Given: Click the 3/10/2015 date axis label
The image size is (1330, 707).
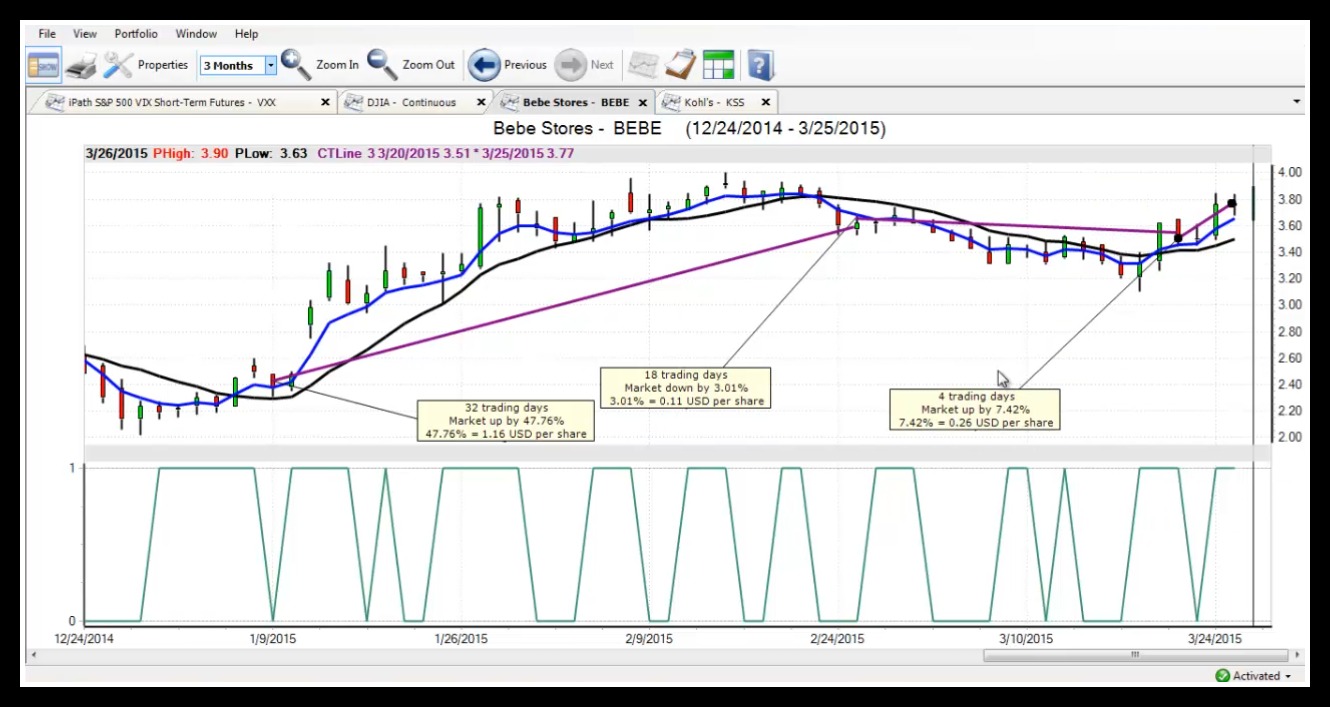Looking at the screenshot, I should click(1025, 638).
